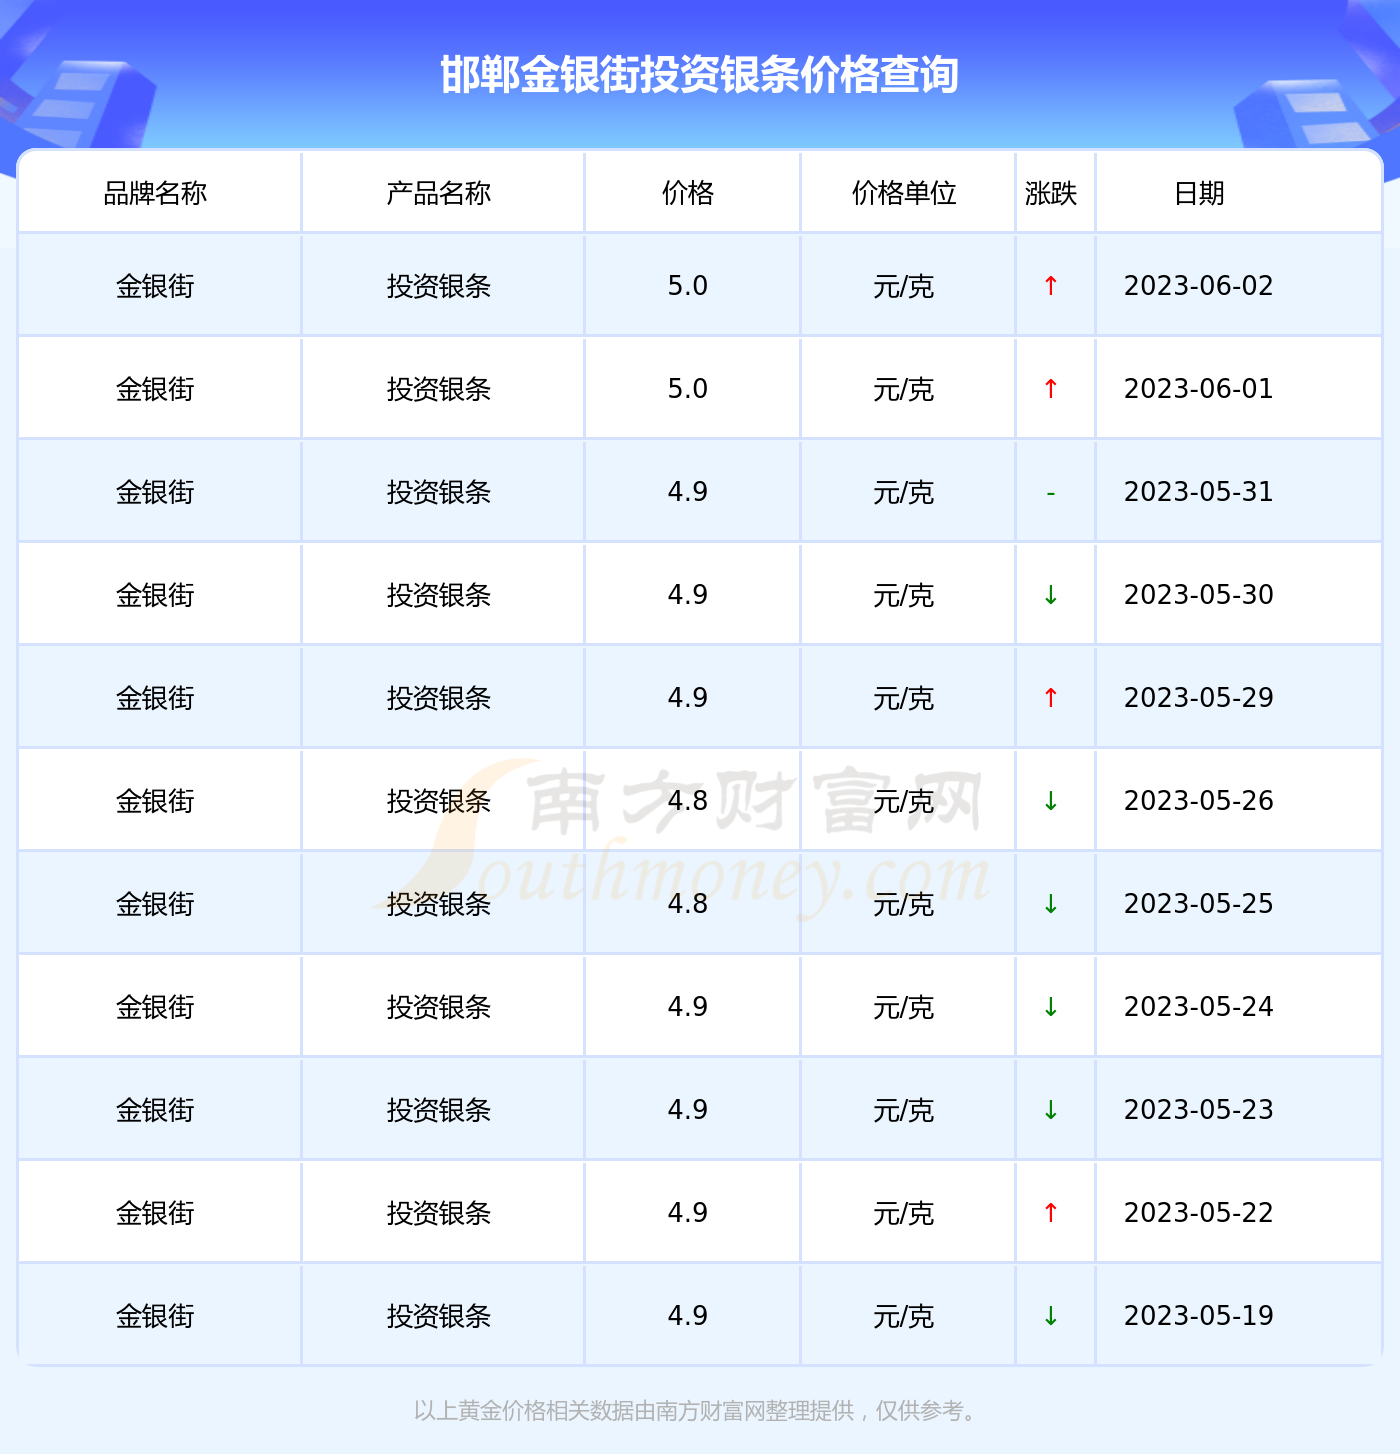Click 金银街 in the 2023-06-02 row
This screenshot has width=1400, height=1455.
click(x=155, y=287)
